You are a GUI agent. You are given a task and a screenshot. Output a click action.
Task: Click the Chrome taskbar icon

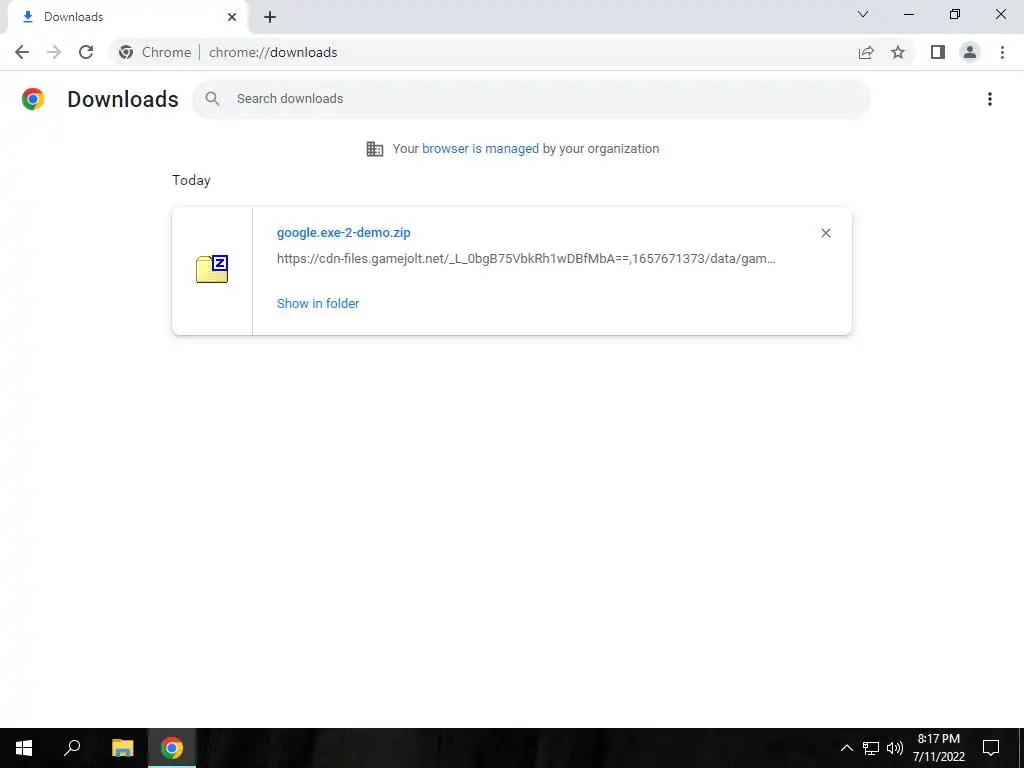[x=172, y=748]
